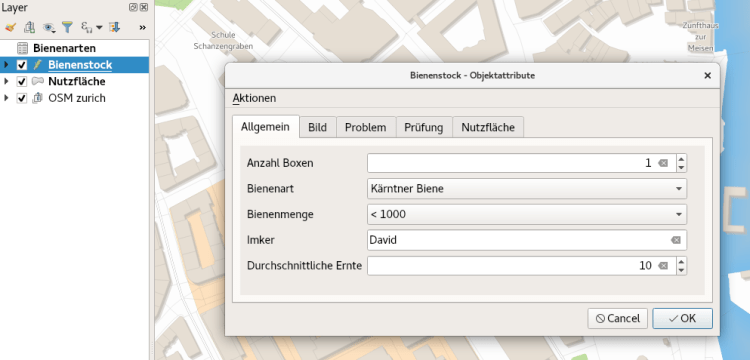Image resolution: width=750 pixels, height=360 pixels.
Task: Click the Schule Schanzengraben map label
Action: coord(223,41)
